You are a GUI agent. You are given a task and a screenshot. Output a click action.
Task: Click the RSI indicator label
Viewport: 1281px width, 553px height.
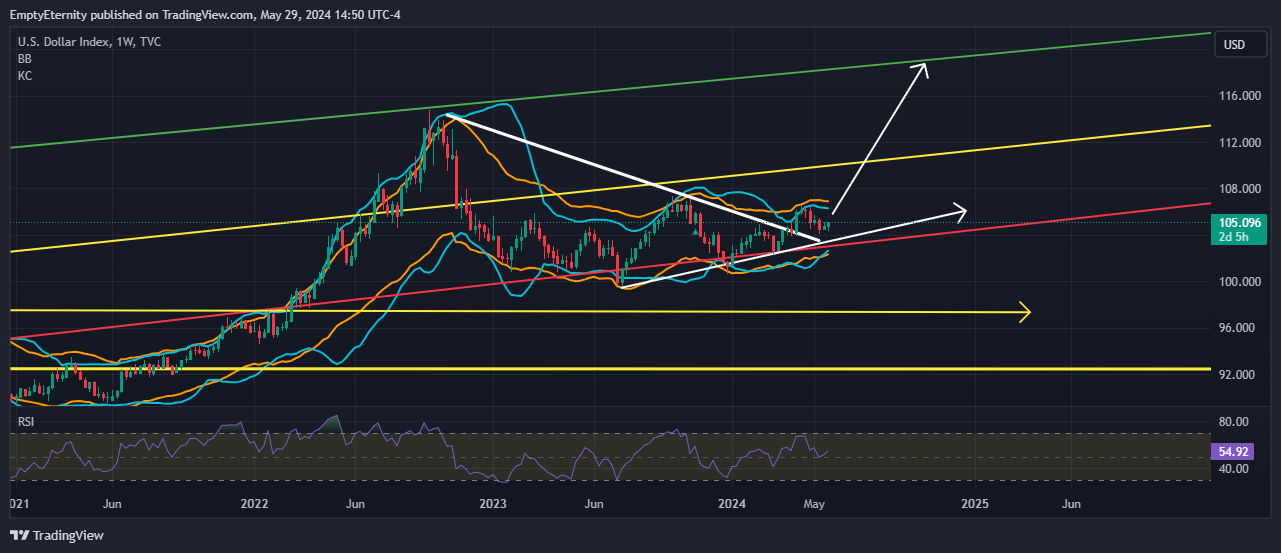pyautogui.click(x=26, y=423)
